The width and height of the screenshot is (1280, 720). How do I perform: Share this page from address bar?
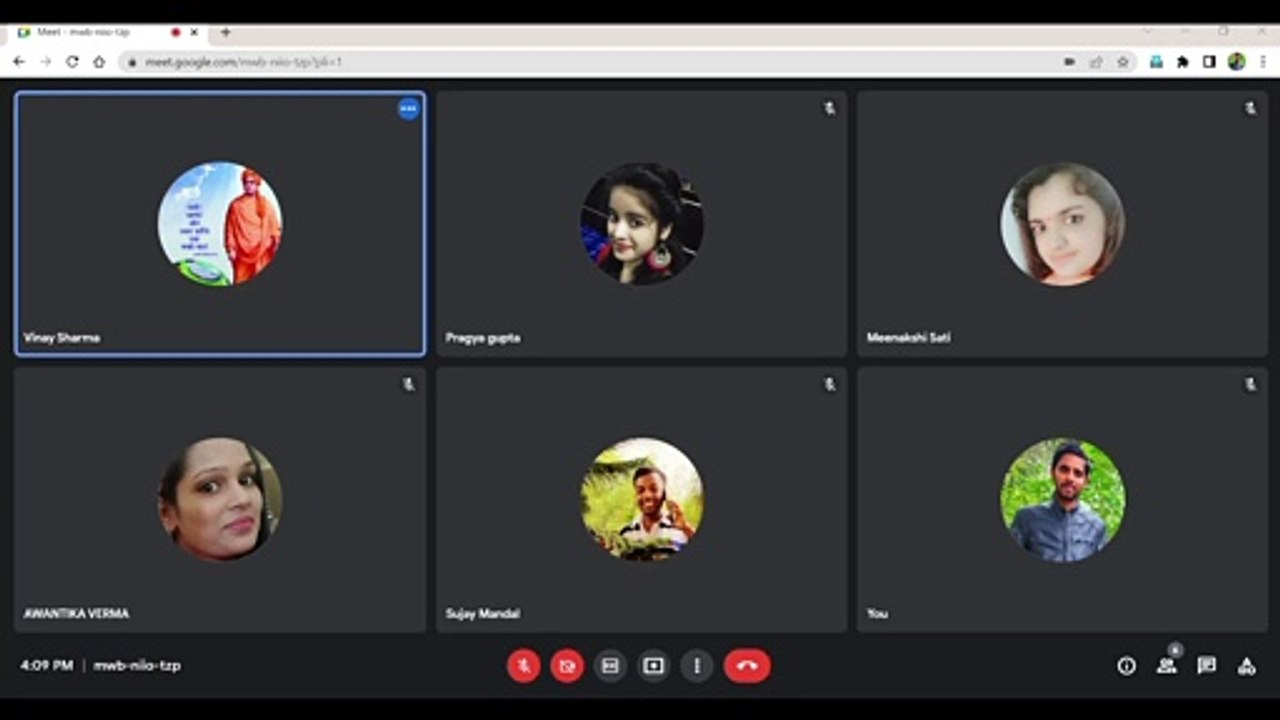pos(1096,62)
